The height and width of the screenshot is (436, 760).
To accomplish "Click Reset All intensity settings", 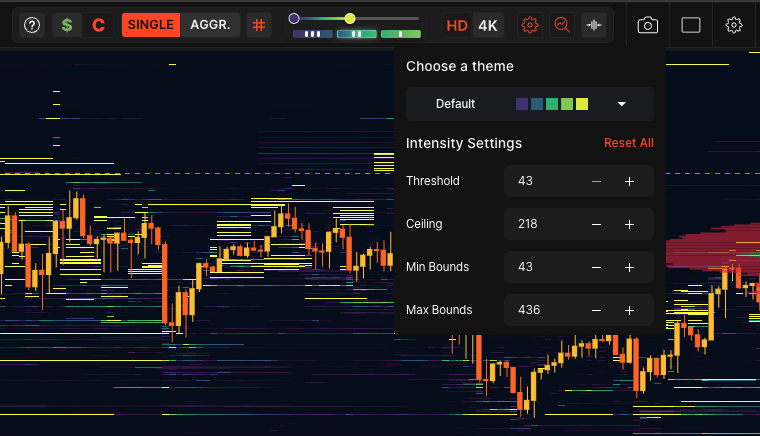I will click(x=628, y=143).
